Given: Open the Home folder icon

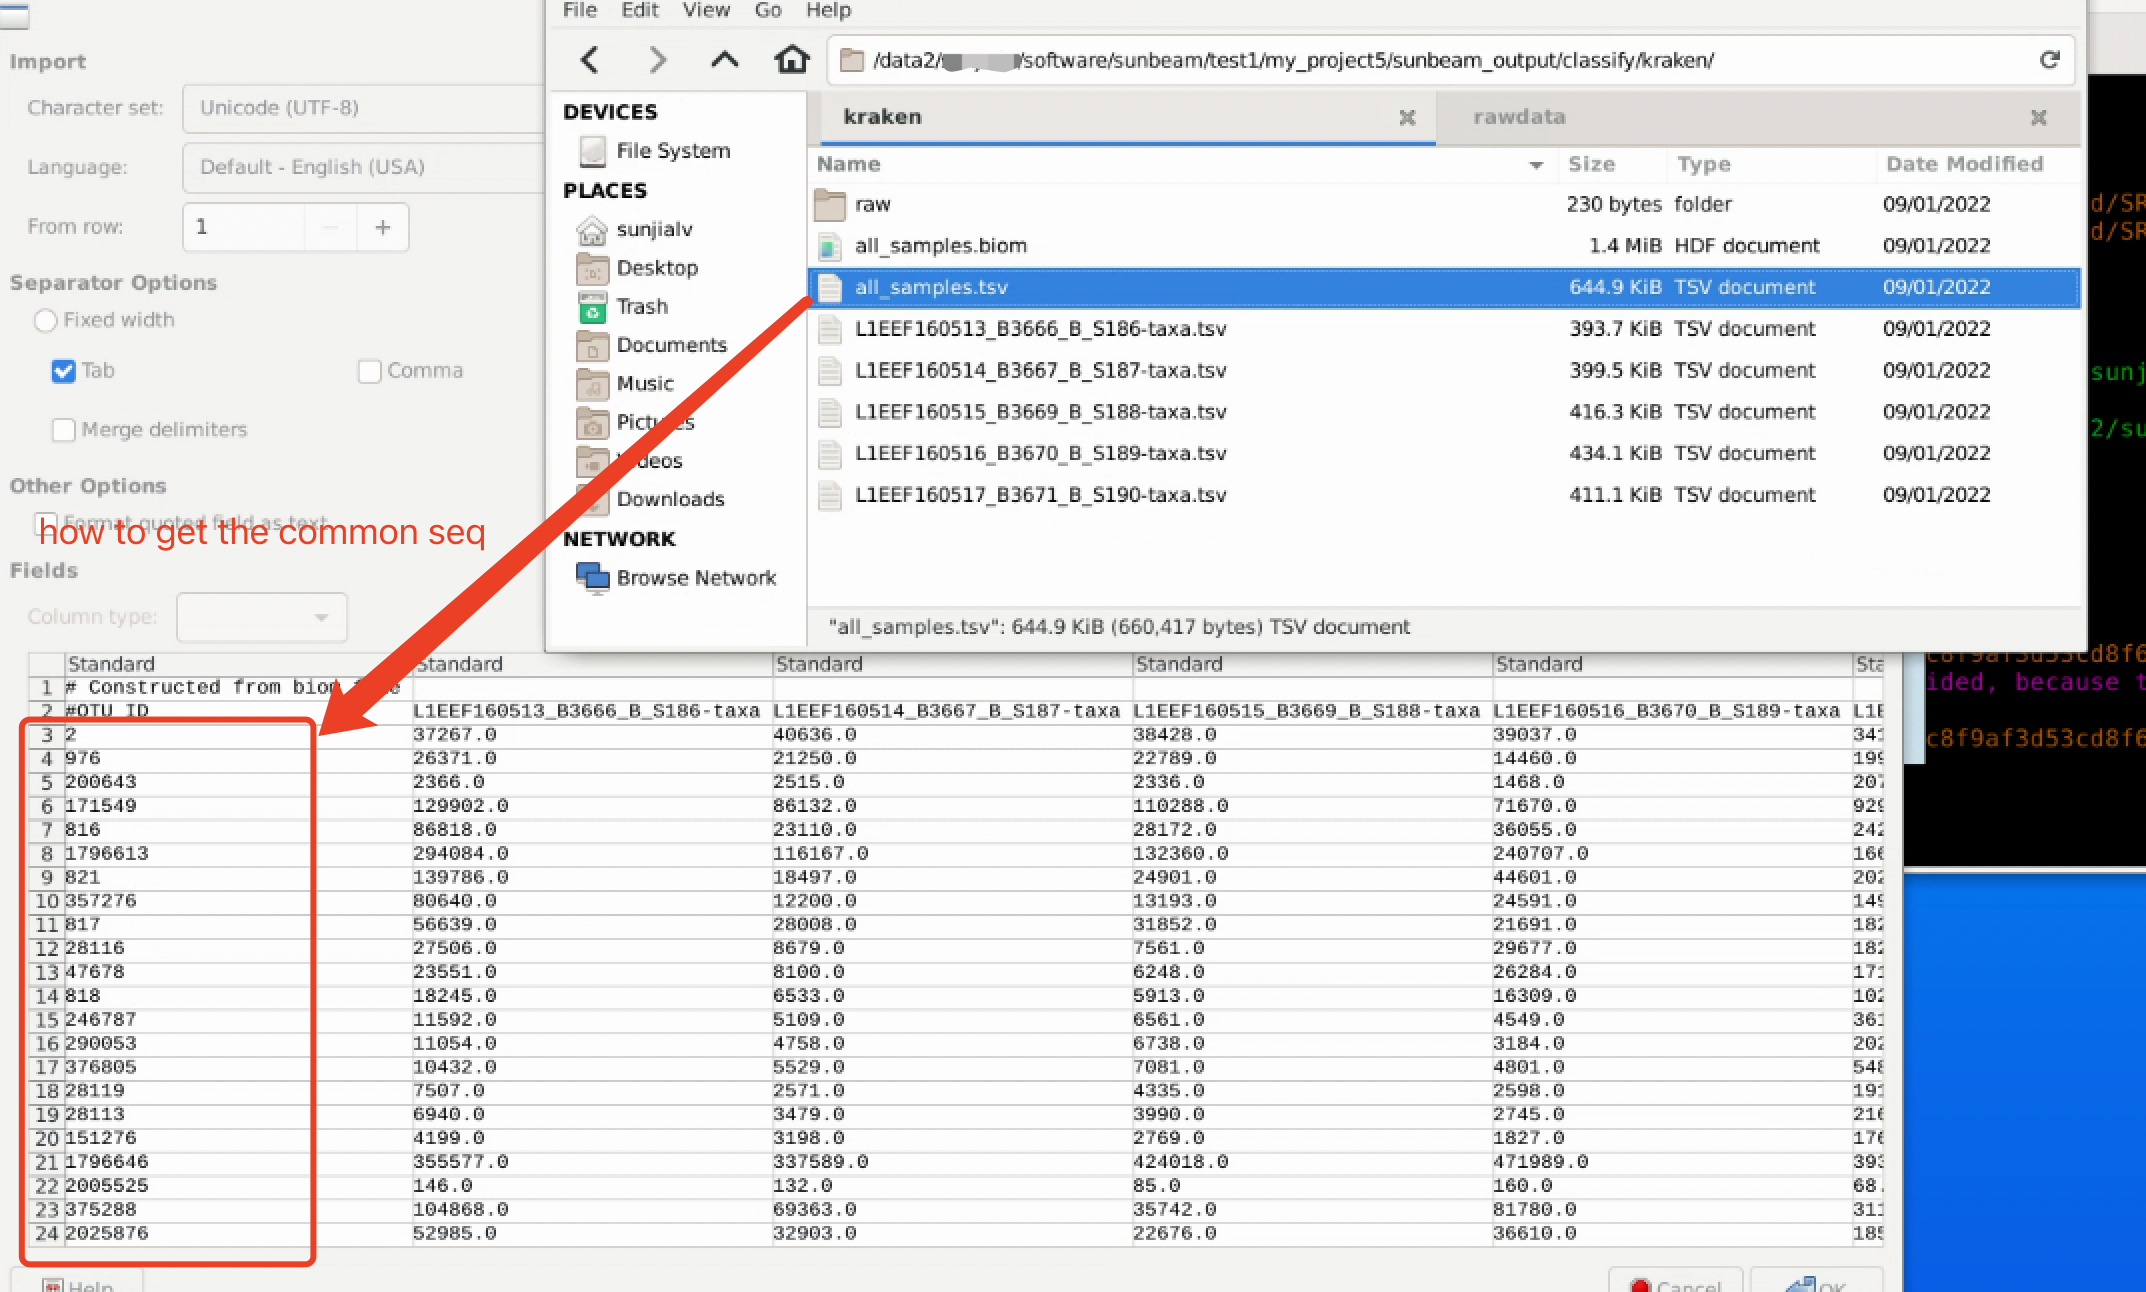Looking at the screenshot, I should pyautogui.click(x=791, y=60).
